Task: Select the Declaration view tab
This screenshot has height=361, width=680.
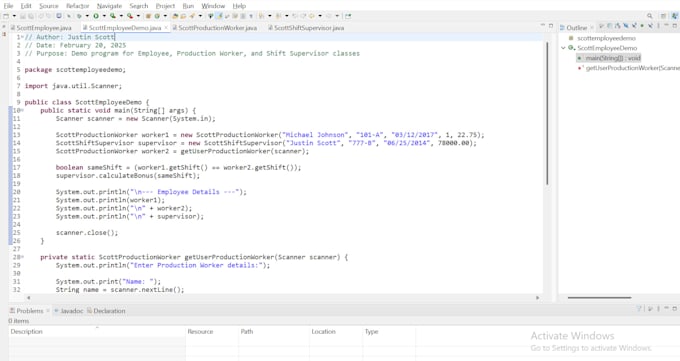Action: click(106, 311)
